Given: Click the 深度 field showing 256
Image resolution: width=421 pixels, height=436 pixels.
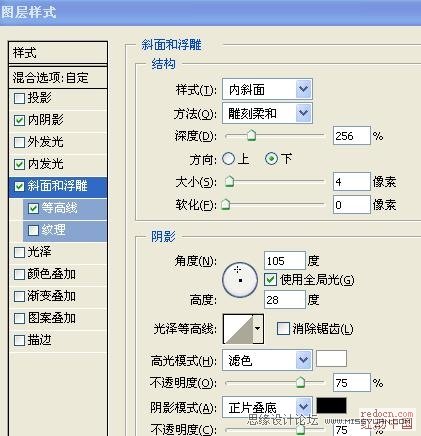Looking at the screenshot, I should click(x=352, y=135).
